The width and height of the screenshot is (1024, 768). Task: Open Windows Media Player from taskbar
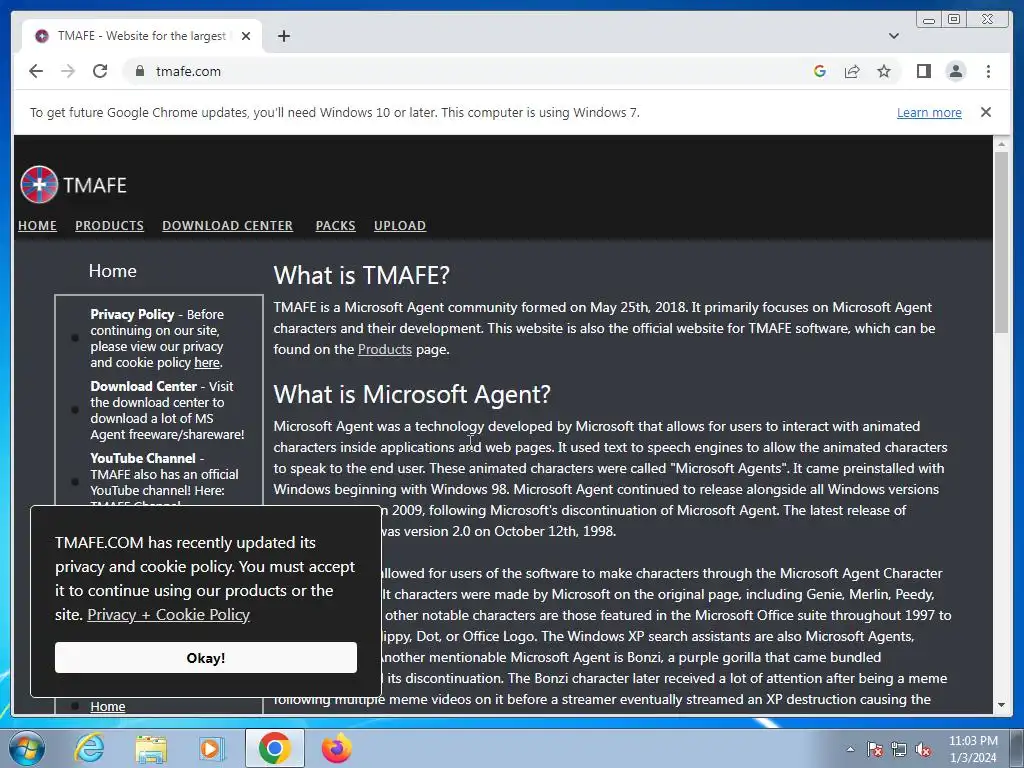211,748
